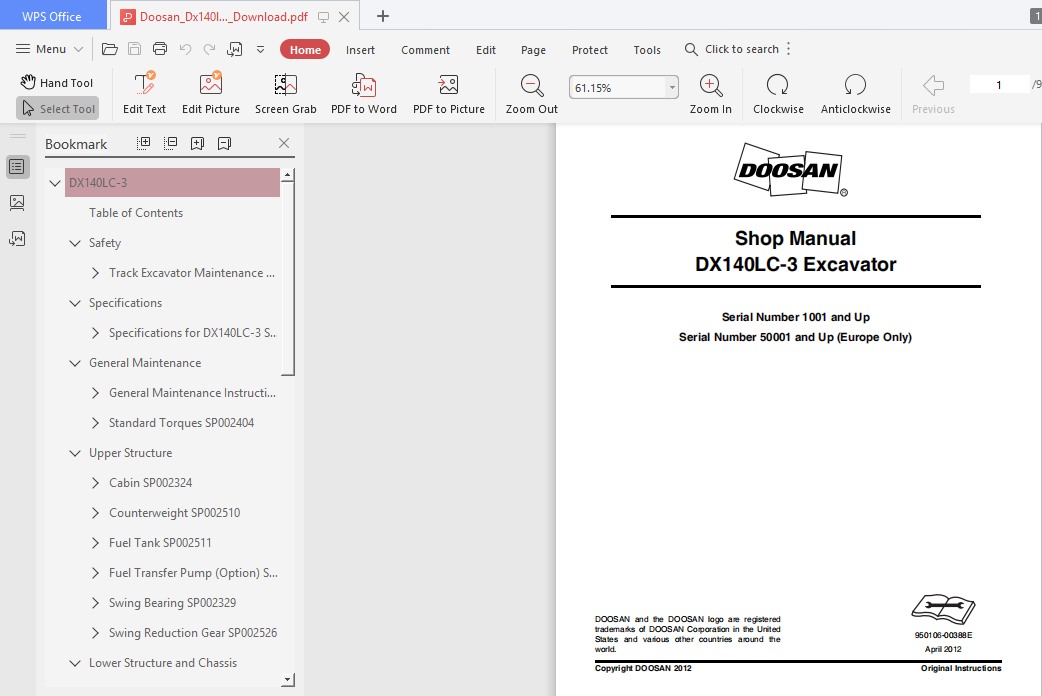The height and width of the screenshot is (696, 1042).
Task: Expand Track Excavator Maintenance bookmark
Action: click(x=95, y=273)
